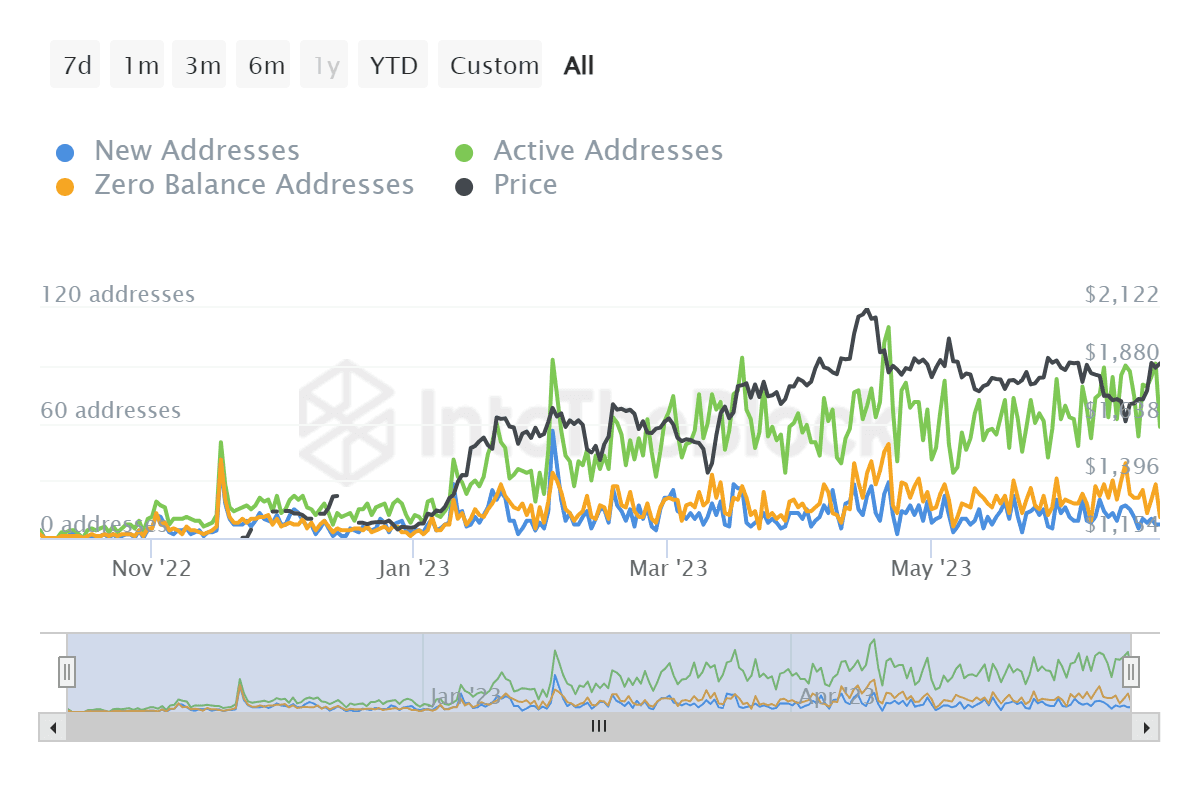The height and width of the screenshot is (800, 1200).
Task: Set the range to 6m
Action: (266, 66)
